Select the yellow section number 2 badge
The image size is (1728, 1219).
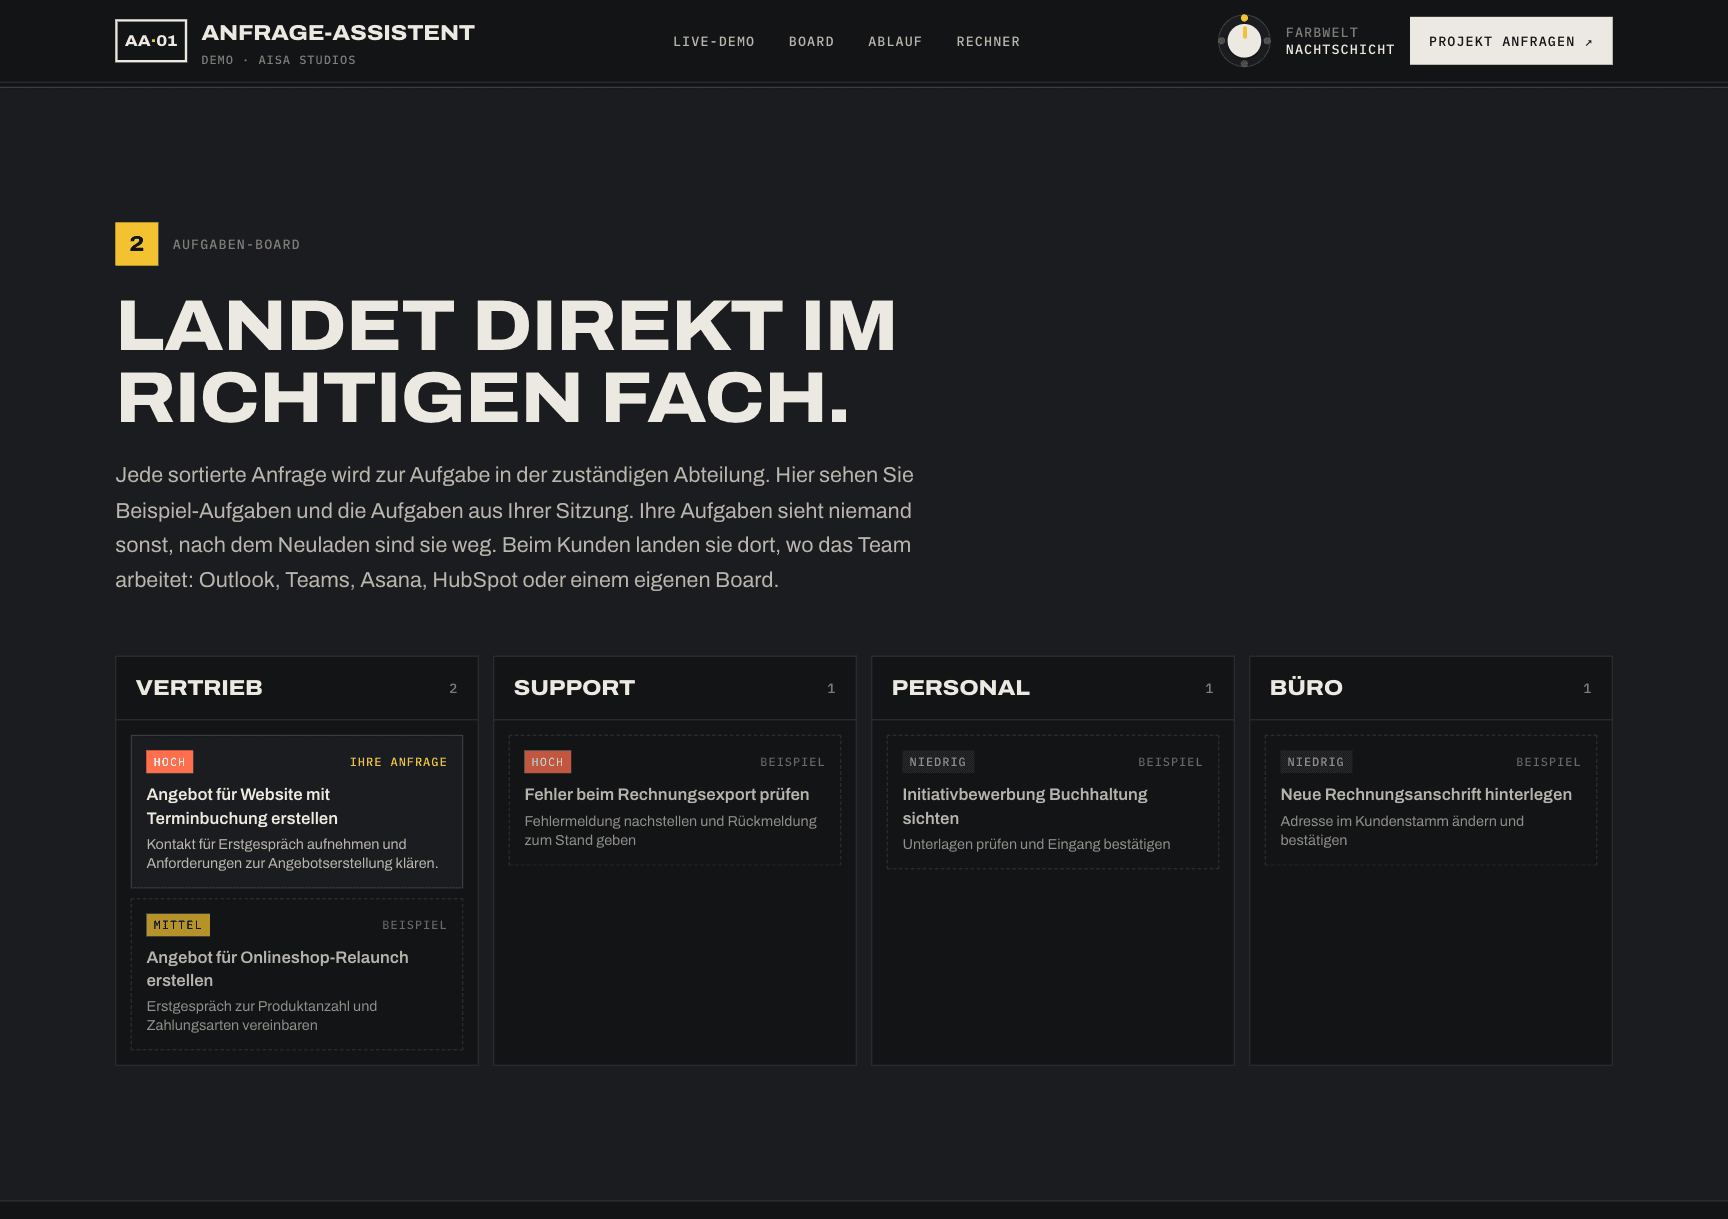click(x=137, y=244)
